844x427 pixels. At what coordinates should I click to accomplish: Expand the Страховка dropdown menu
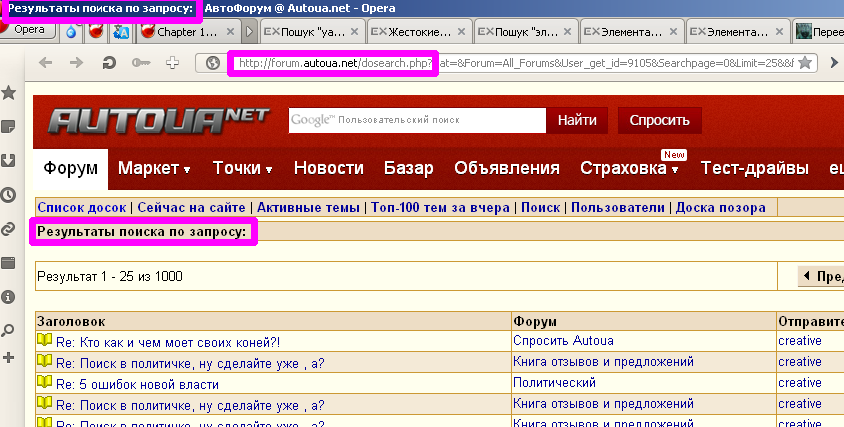[x=629, y=169]
